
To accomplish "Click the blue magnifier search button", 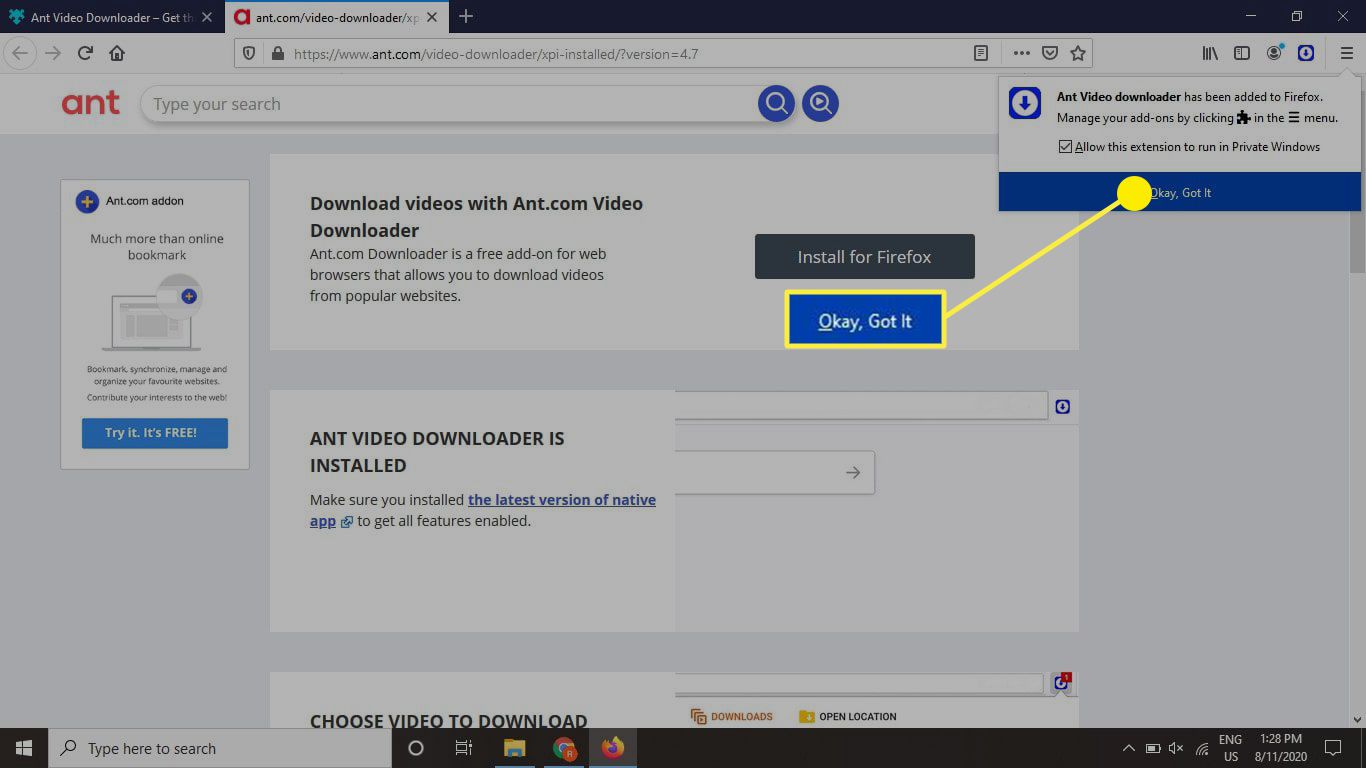I will (x=776, y=103).
